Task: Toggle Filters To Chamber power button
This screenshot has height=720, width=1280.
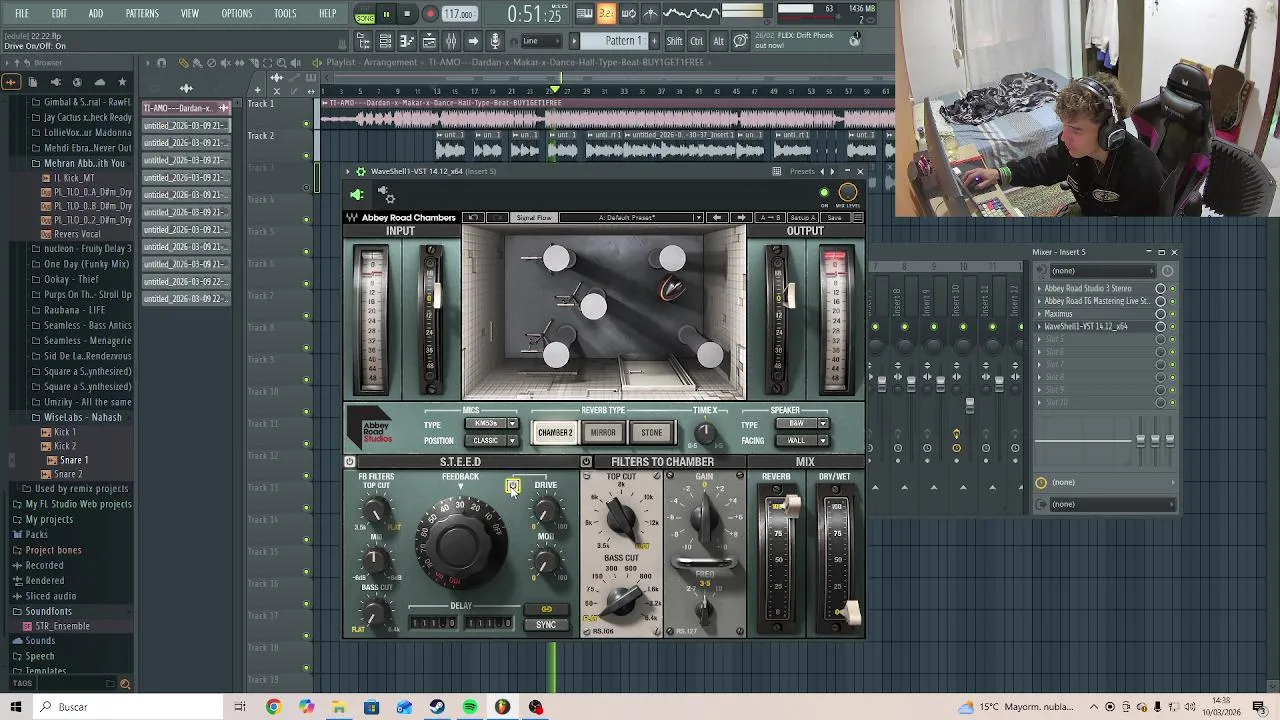Action: (x=586, y=462)
